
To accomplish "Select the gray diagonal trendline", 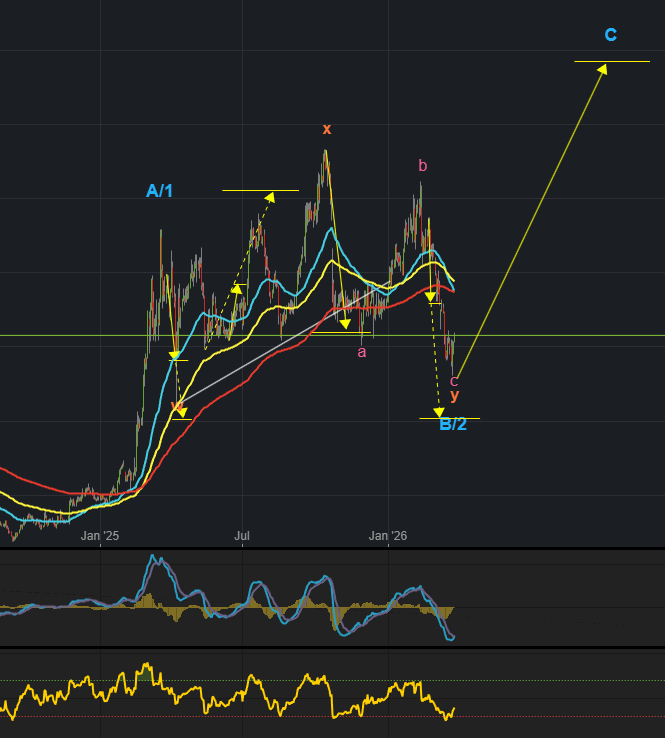I will pos(280,352).
